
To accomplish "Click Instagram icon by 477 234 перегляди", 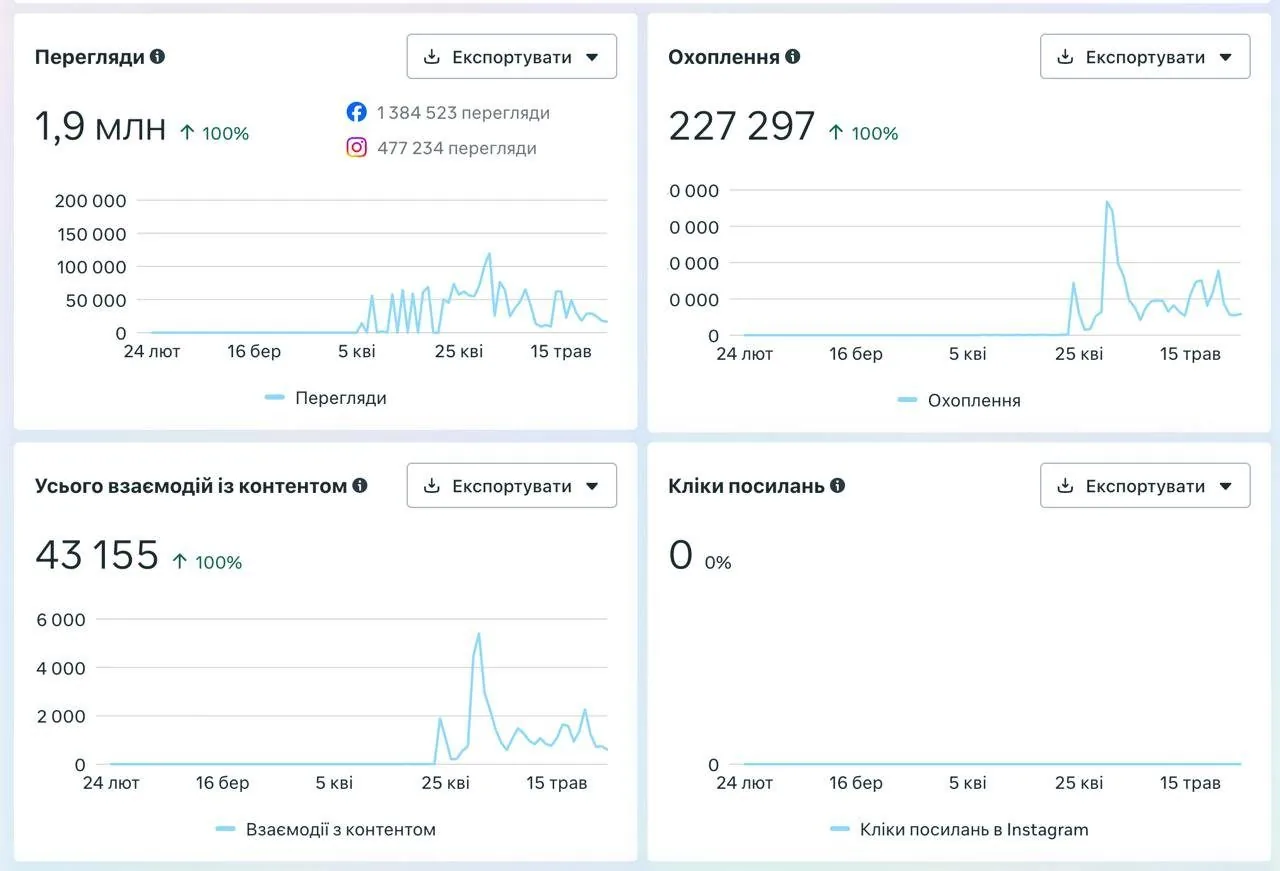I will point(357,148).
